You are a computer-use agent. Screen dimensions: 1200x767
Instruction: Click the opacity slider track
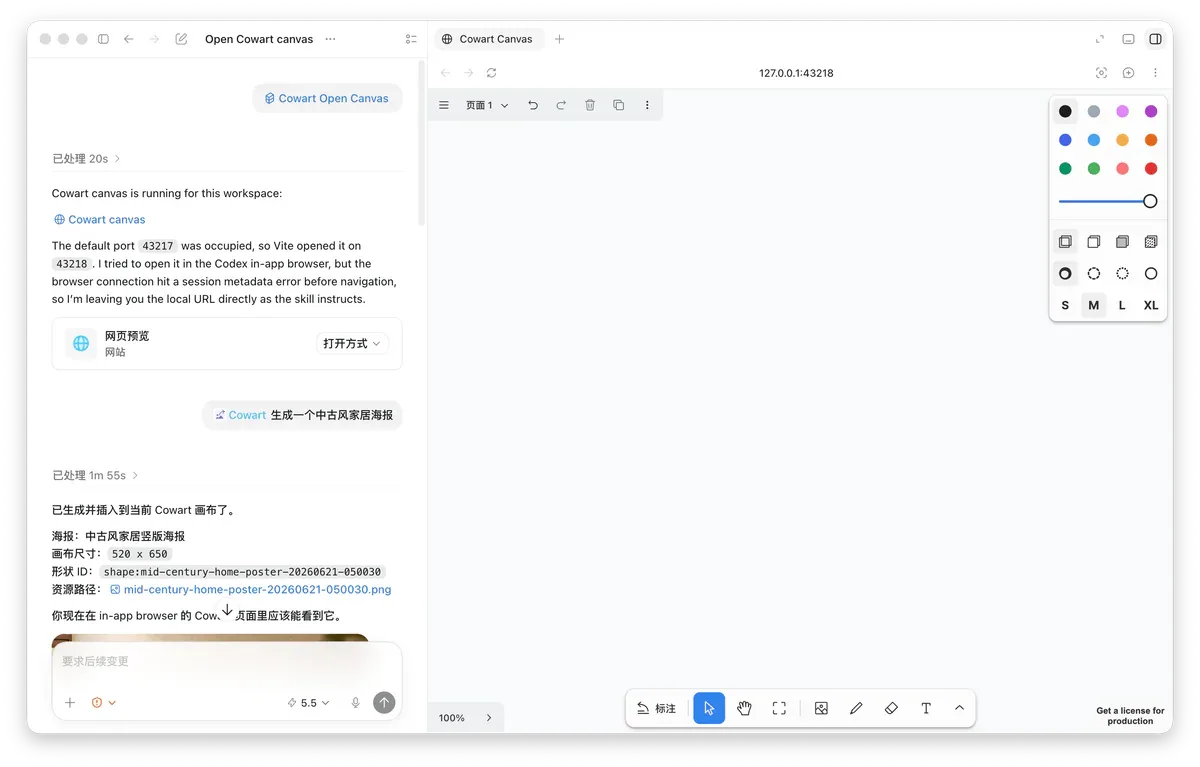point(1108,201)
